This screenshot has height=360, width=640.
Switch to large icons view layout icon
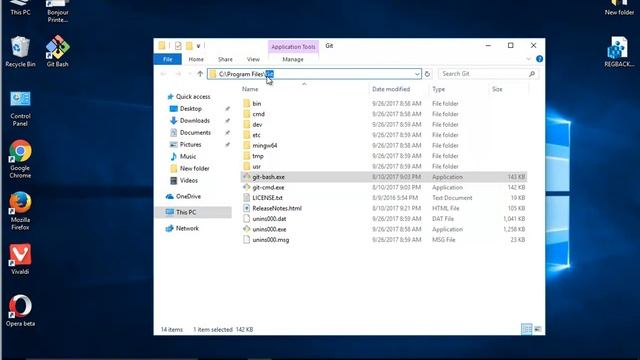538,329
